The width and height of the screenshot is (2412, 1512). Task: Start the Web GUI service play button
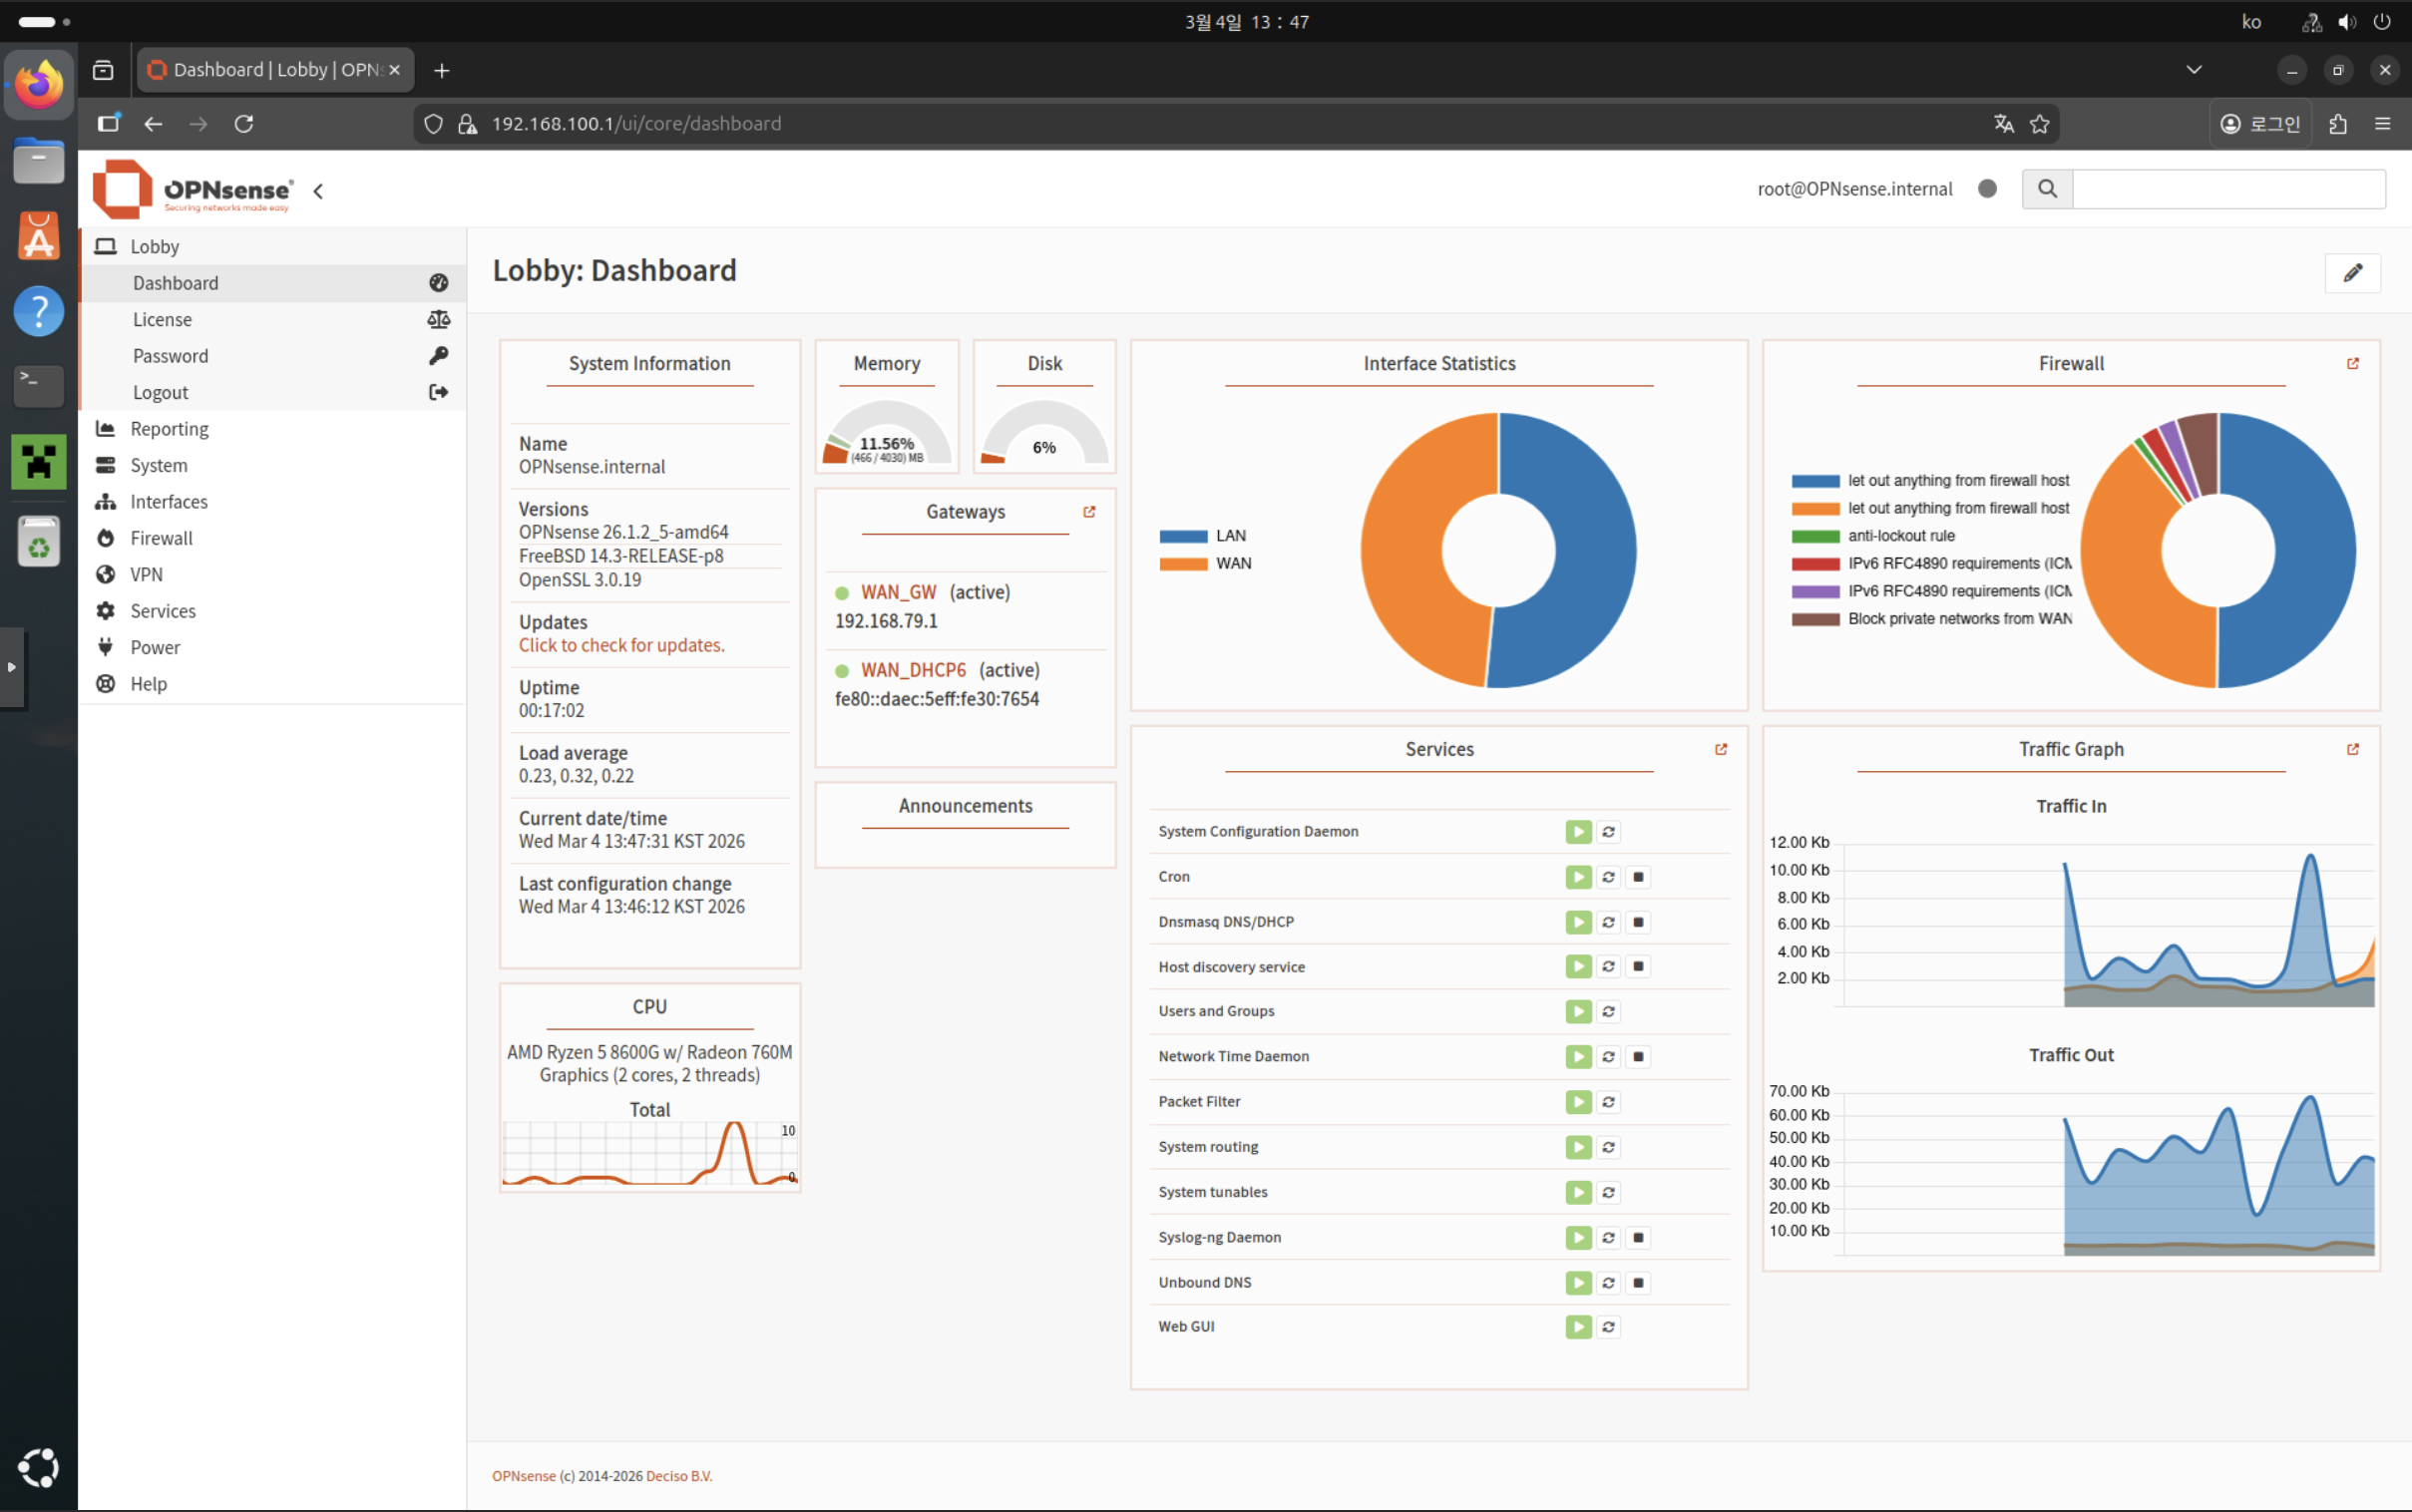1578,1327
